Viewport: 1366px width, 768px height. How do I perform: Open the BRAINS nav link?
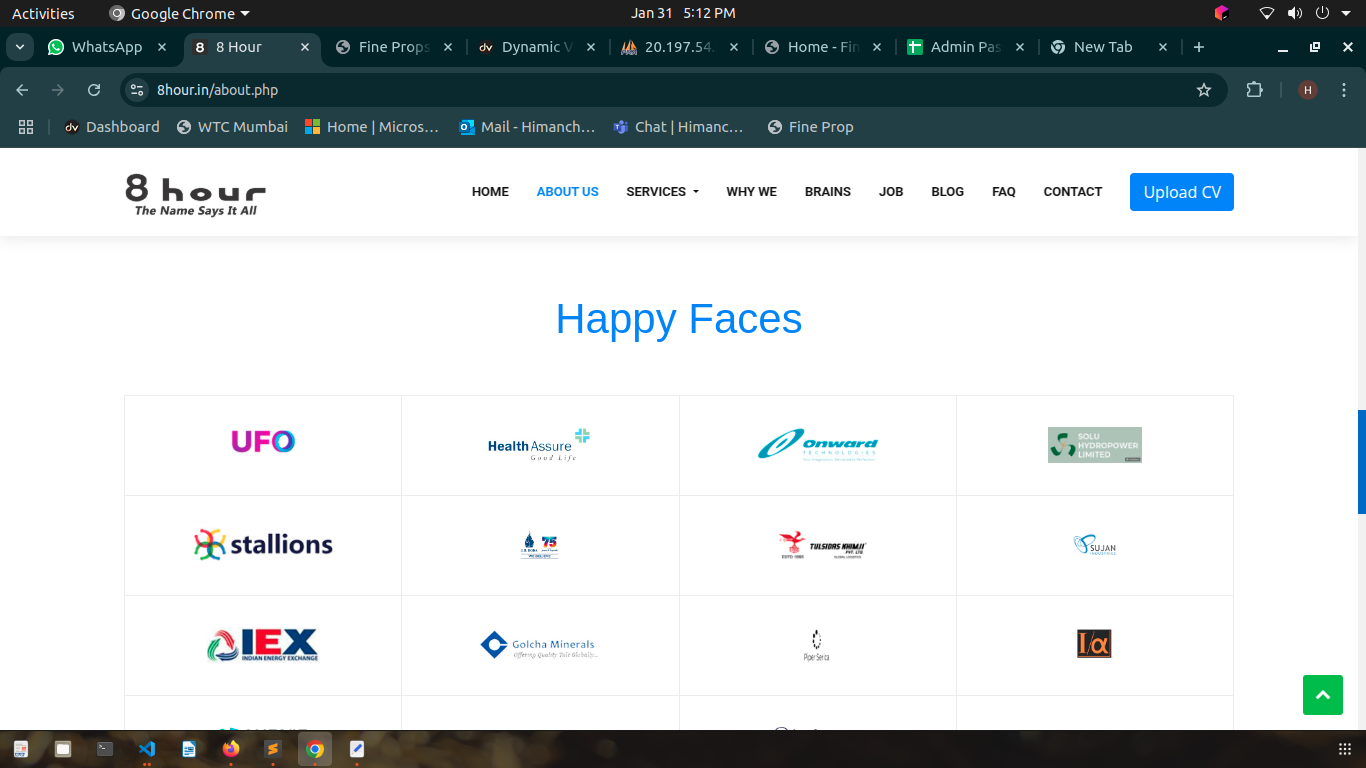tap(828, 192)
